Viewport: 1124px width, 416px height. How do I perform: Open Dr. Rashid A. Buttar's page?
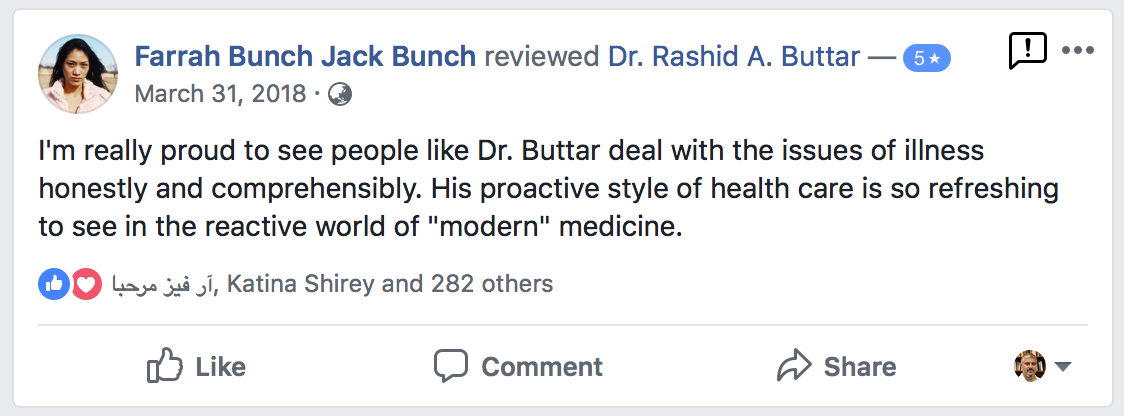(734, 57)
